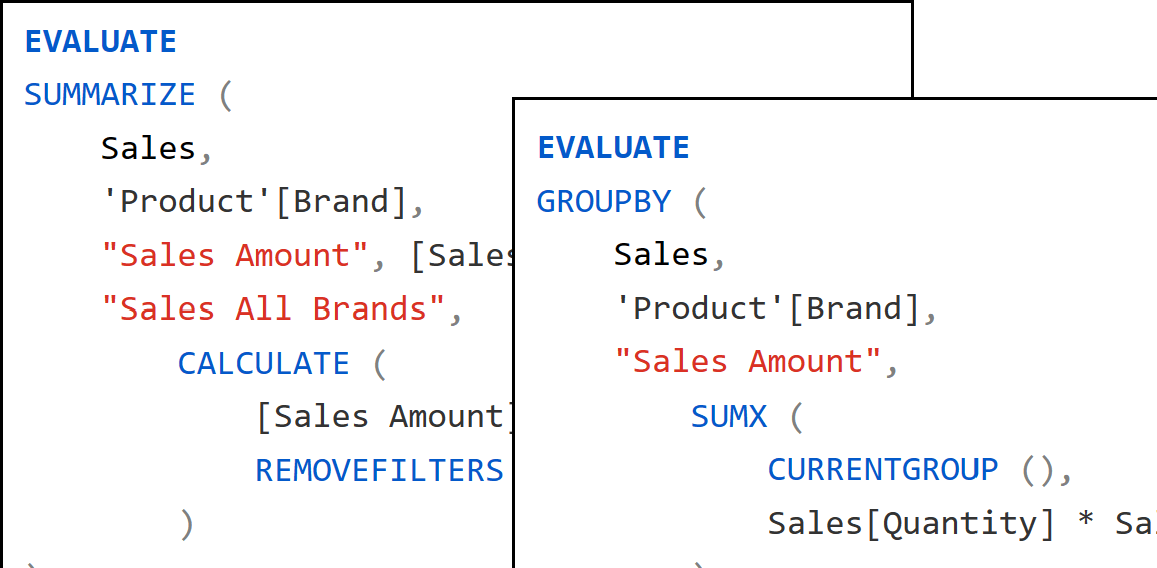The height and width of the screenshot is (568, 1157).
Task: Click opening parenthesis after SUMMARIZE
Action: [224, 96]
